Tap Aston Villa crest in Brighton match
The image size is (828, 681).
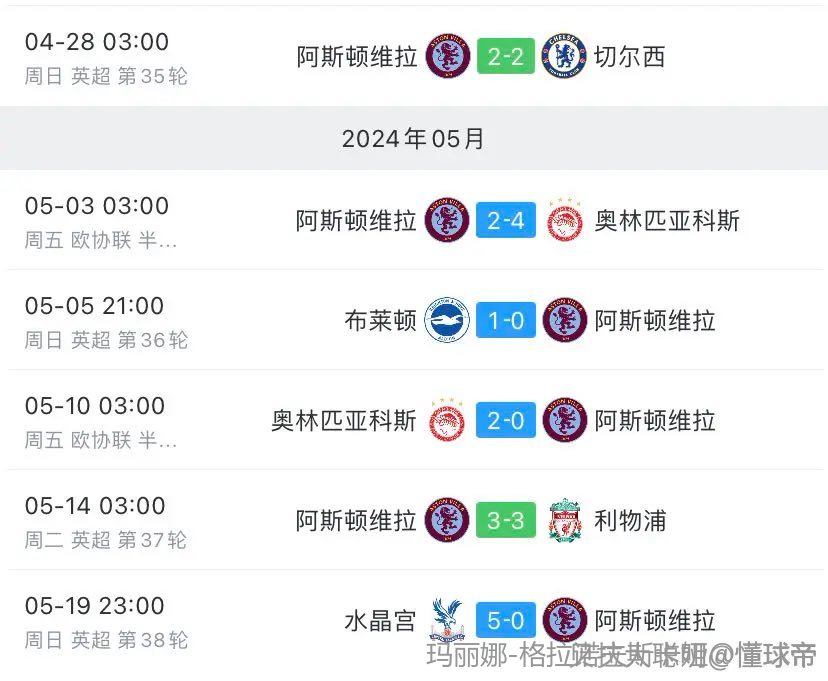[x=565, y=320]
